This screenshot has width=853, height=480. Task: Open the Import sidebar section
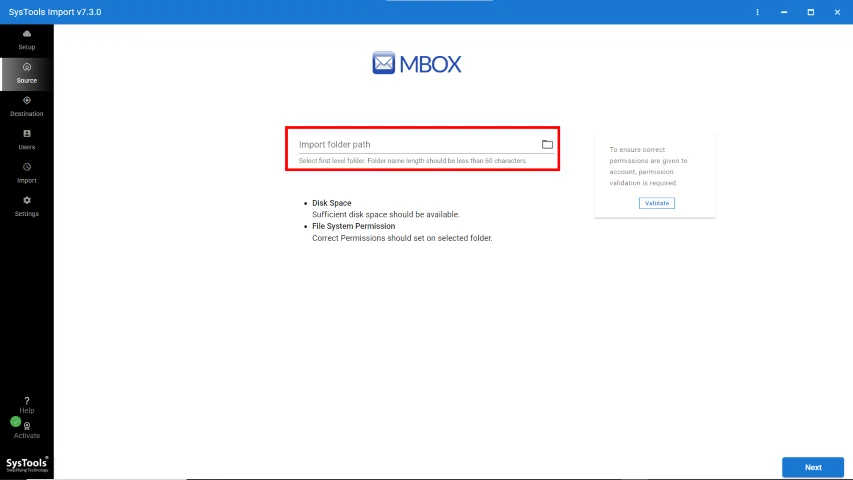pyautogui.click(x=27, y=173)
